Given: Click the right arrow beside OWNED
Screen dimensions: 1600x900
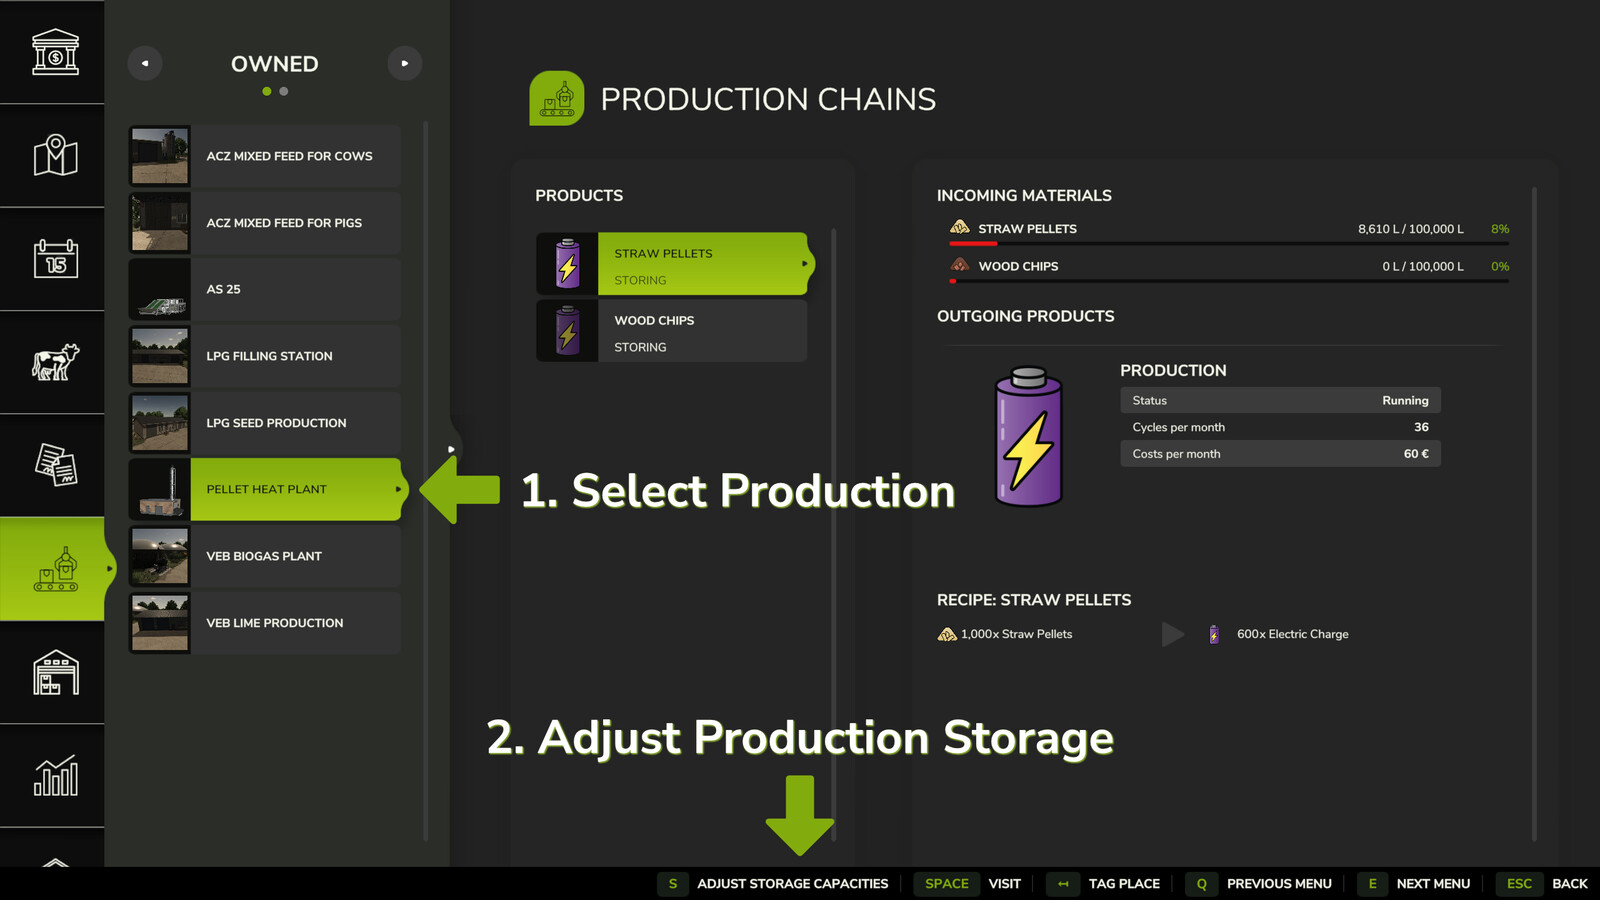Looking at the screenshot, I should [x=405, y=63].
